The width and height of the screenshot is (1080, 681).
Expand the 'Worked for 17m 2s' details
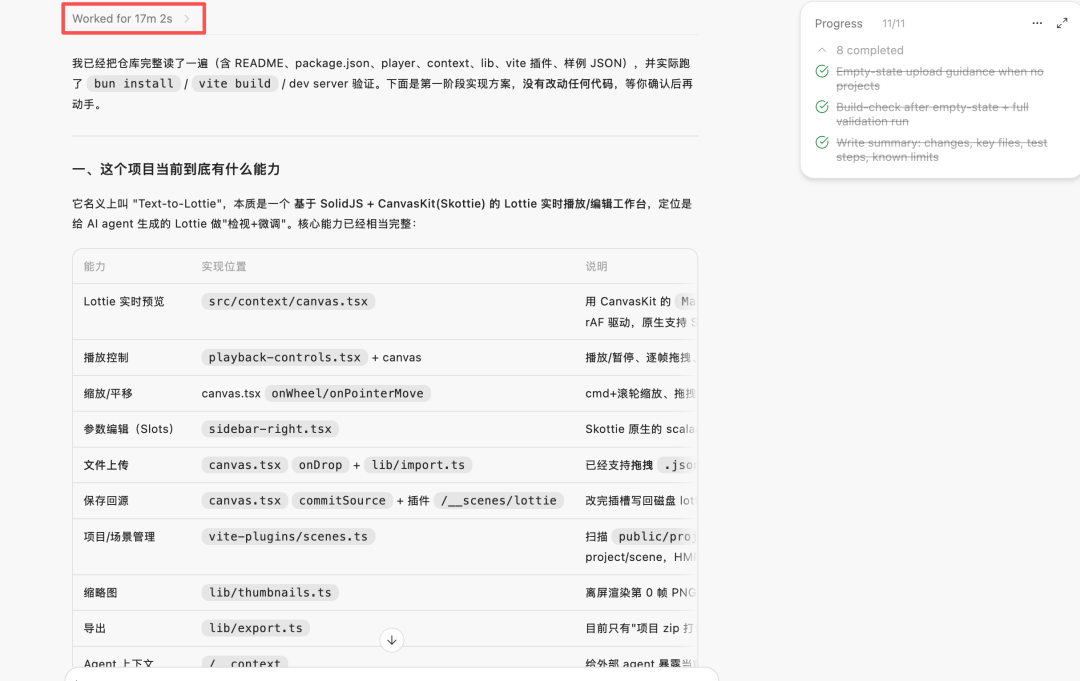point(131,19)
